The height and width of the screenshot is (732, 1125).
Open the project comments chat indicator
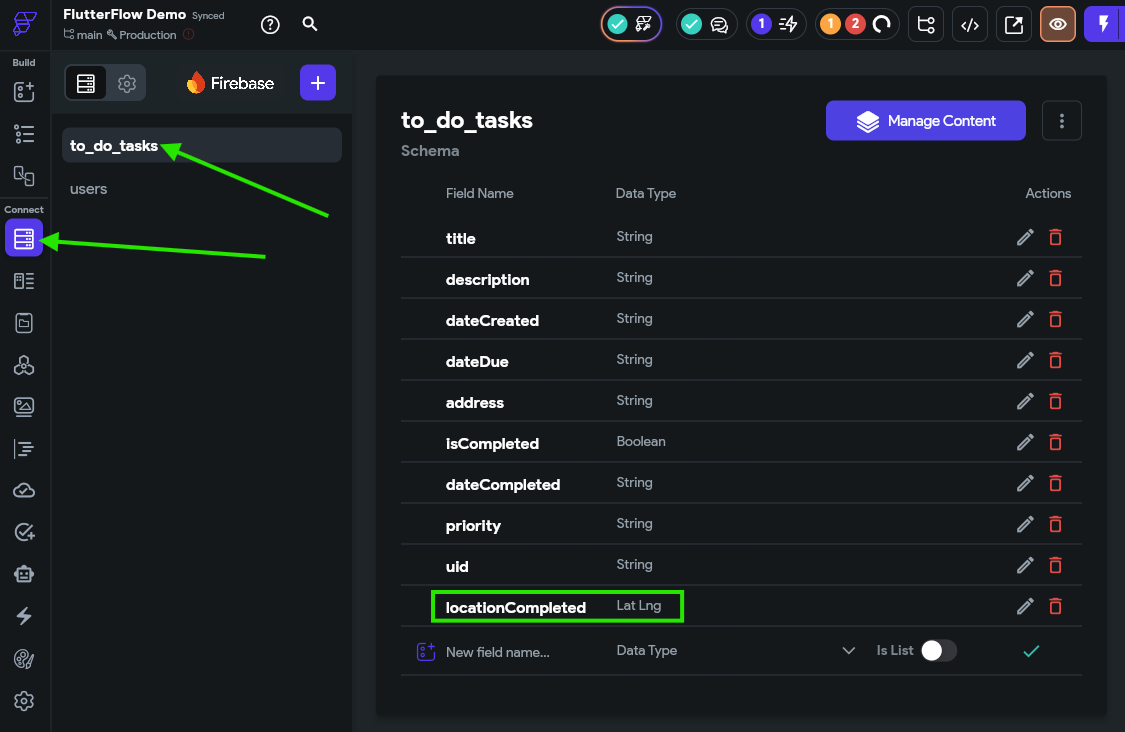(x=706, y=24)
